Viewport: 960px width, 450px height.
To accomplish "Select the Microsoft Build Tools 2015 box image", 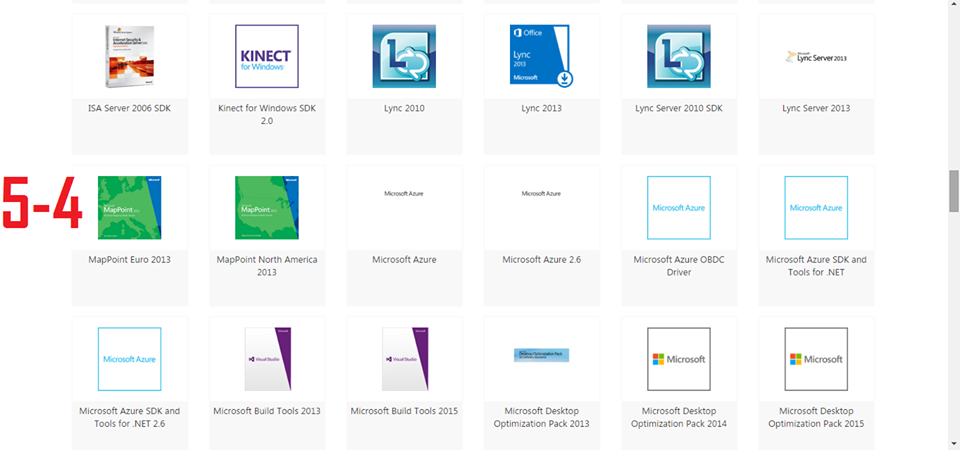I will [x=405, y=359].
